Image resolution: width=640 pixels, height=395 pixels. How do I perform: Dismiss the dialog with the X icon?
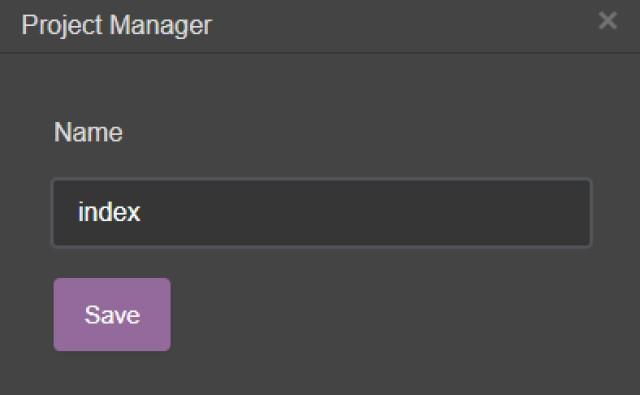click(x=607, y=20)
